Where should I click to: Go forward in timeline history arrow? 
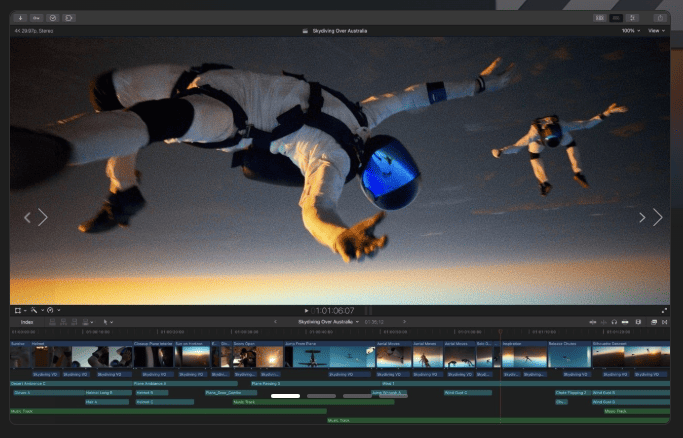(x=404, y=322)
